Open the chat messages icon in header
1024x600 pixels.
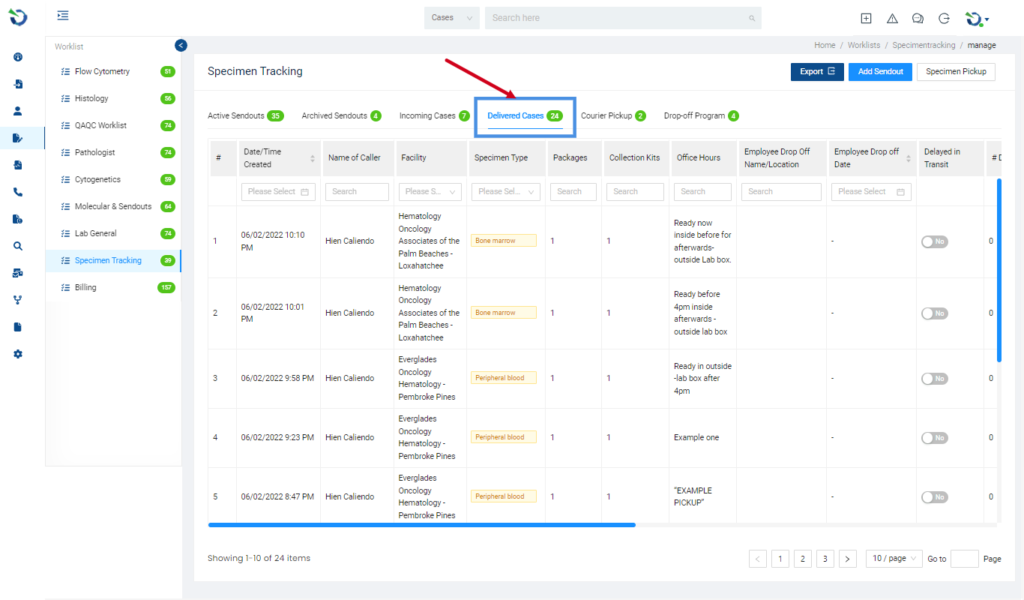[918, 18]
